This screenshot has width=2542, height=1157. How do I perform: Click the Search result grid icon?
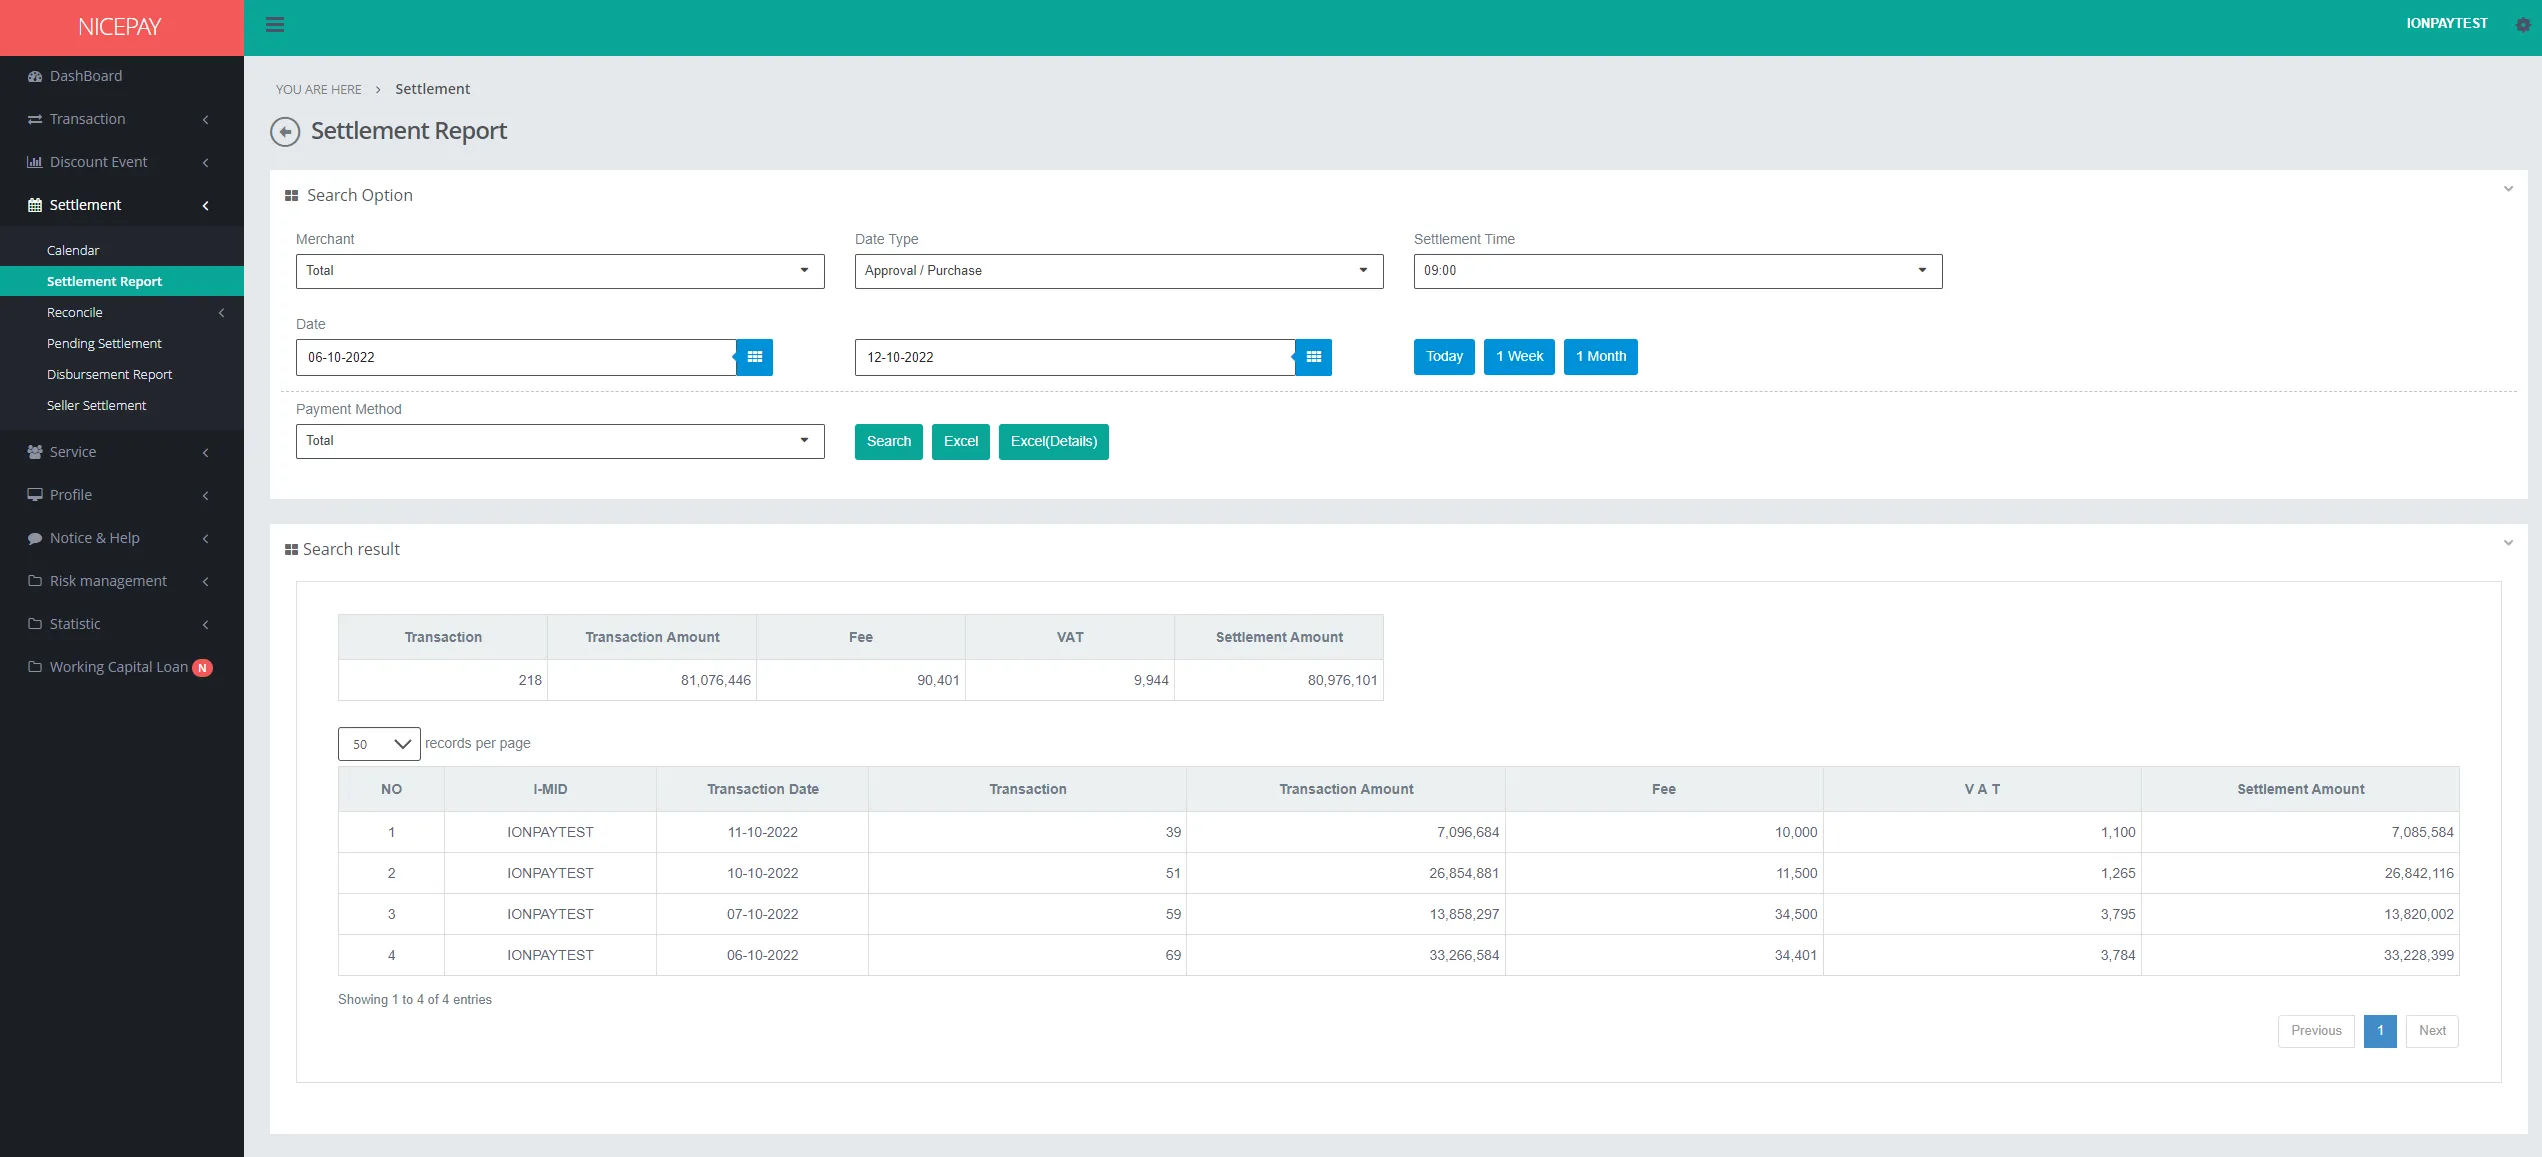(x=292, y=550)
